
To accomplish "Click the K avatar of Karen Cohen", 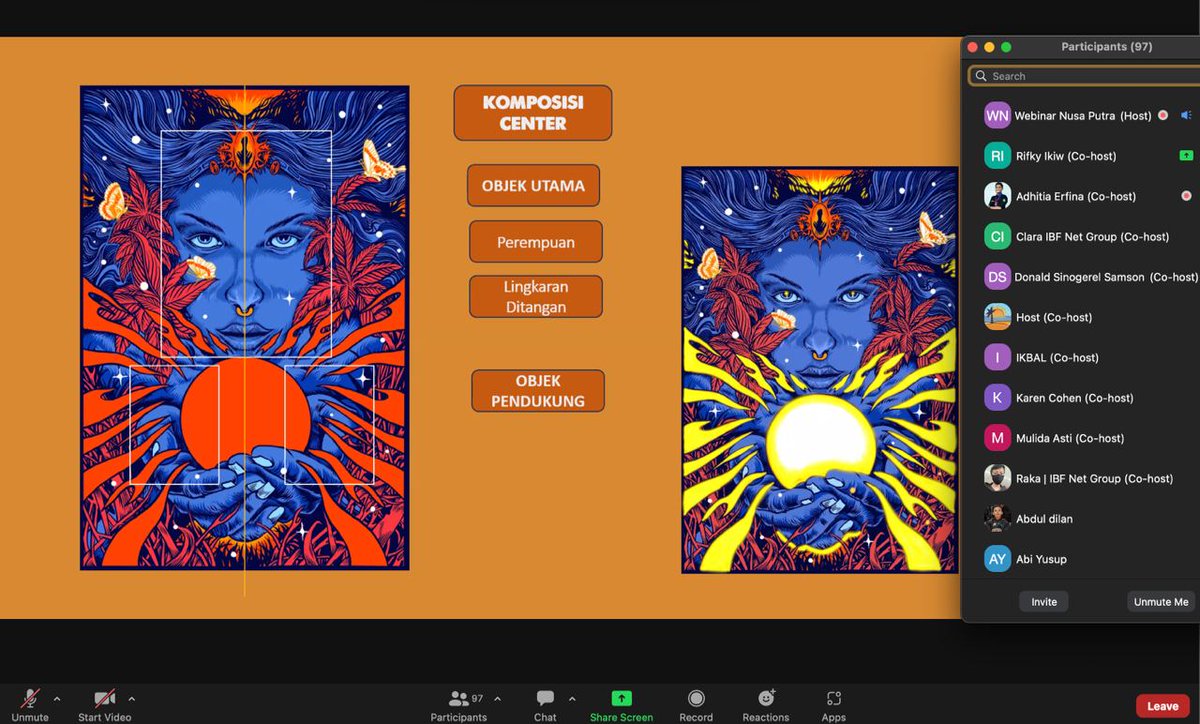I will point(997,398).
